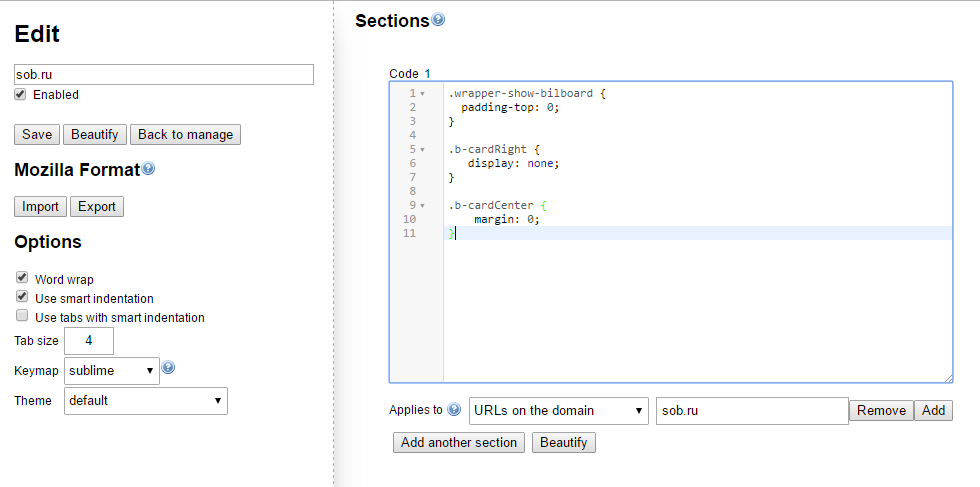Click Add another section button
980x487 pixels.
tap(458, 442)
